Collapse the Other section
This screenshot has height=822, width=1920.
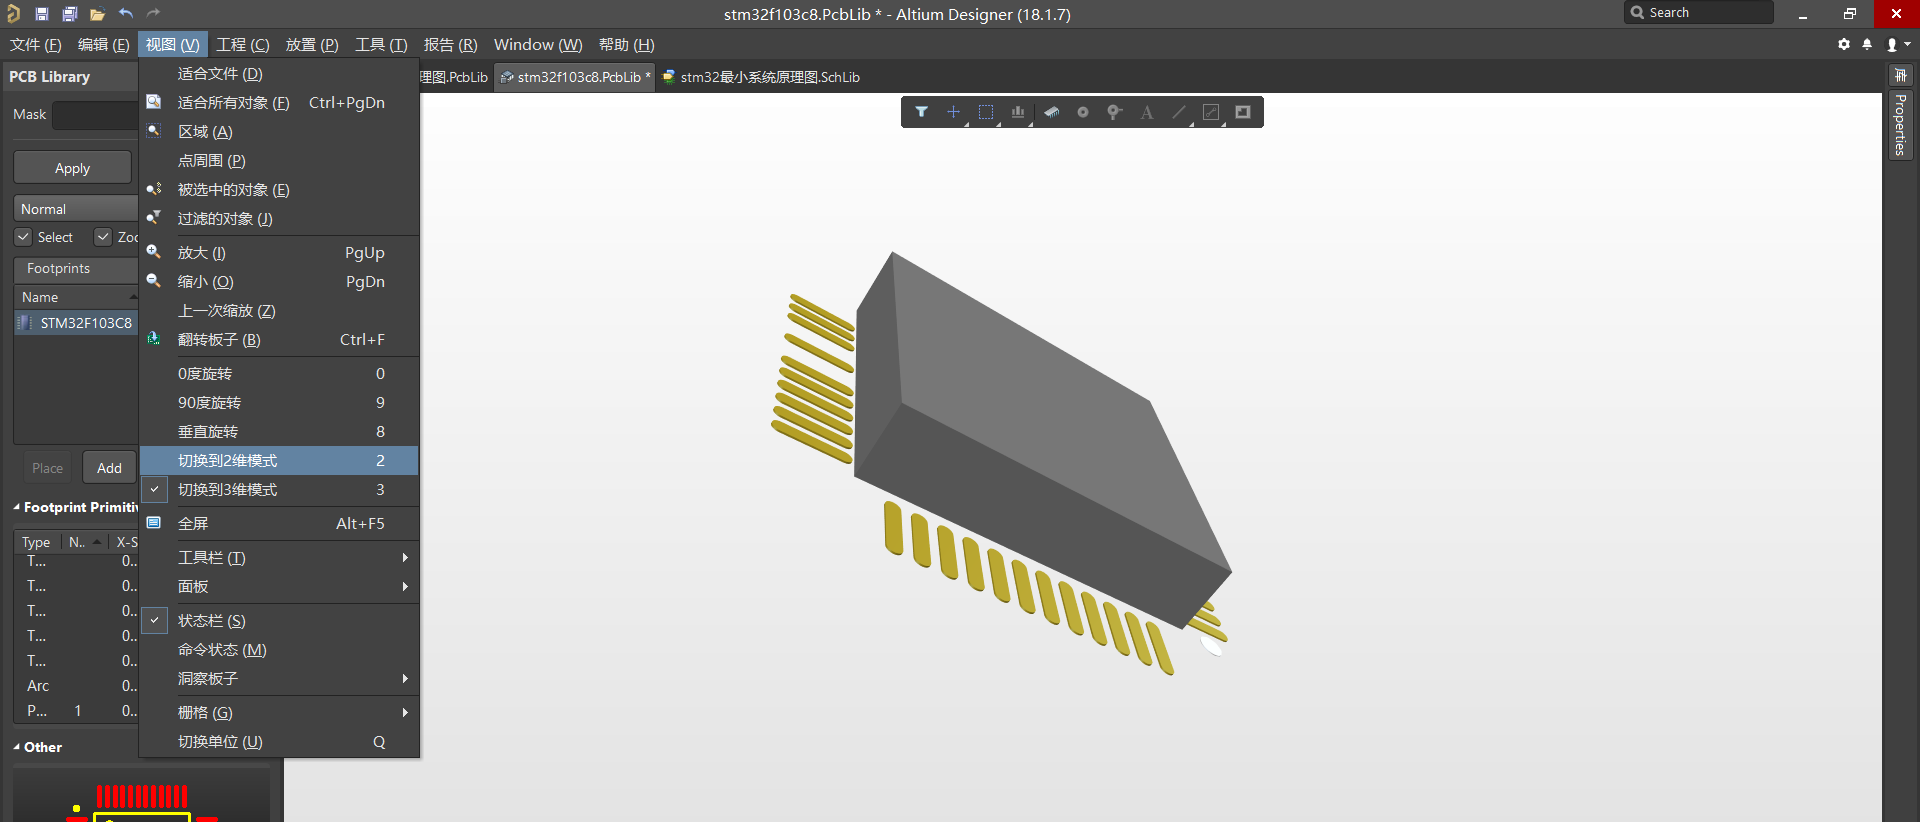[x=17, y=747]
